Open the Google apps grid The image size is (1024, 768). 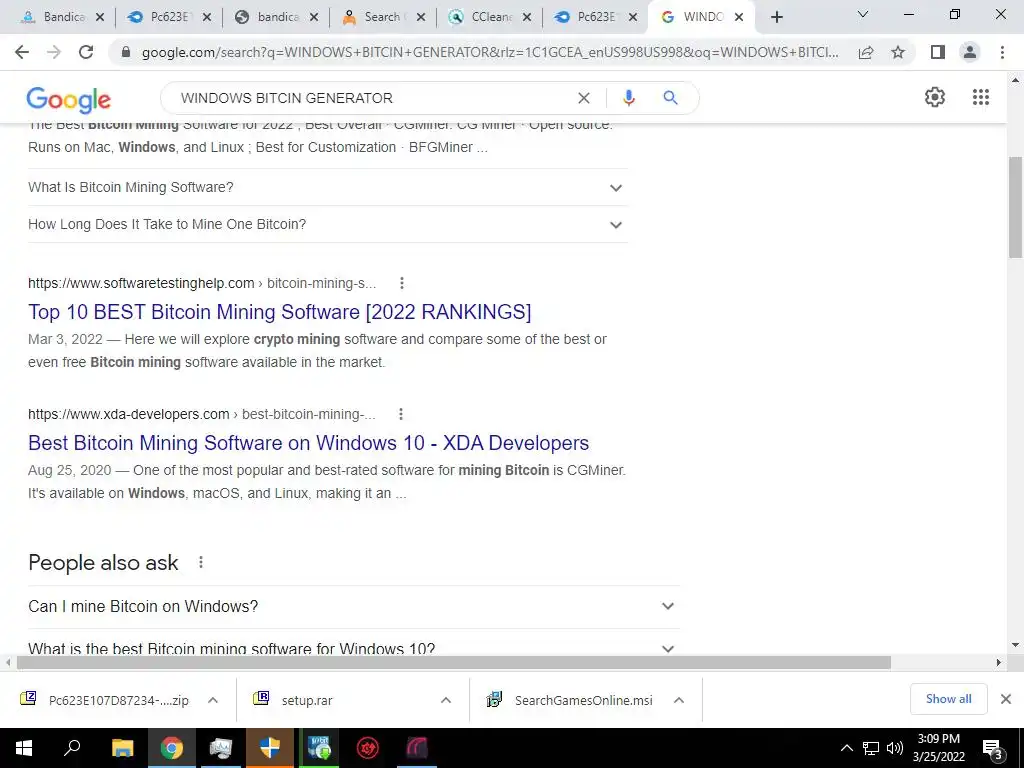[981, 97]
